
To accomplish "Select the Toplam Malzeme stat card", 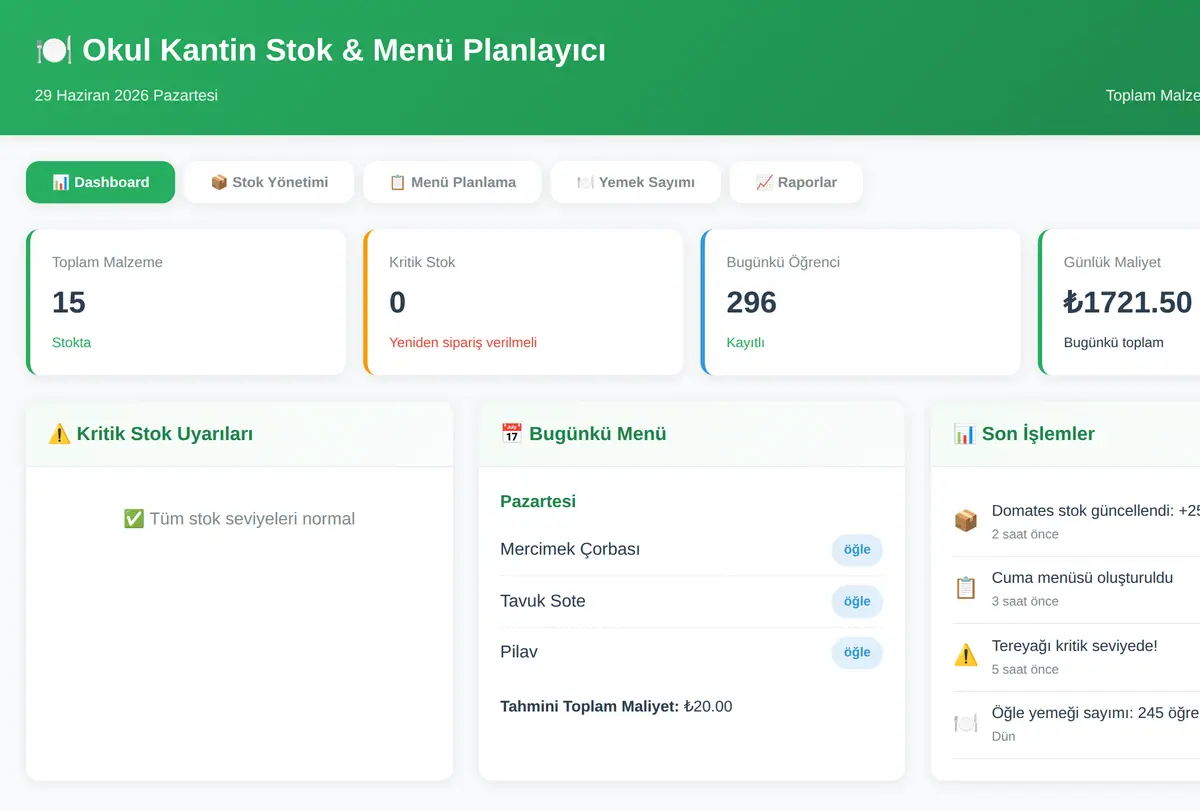I will 186,302.
